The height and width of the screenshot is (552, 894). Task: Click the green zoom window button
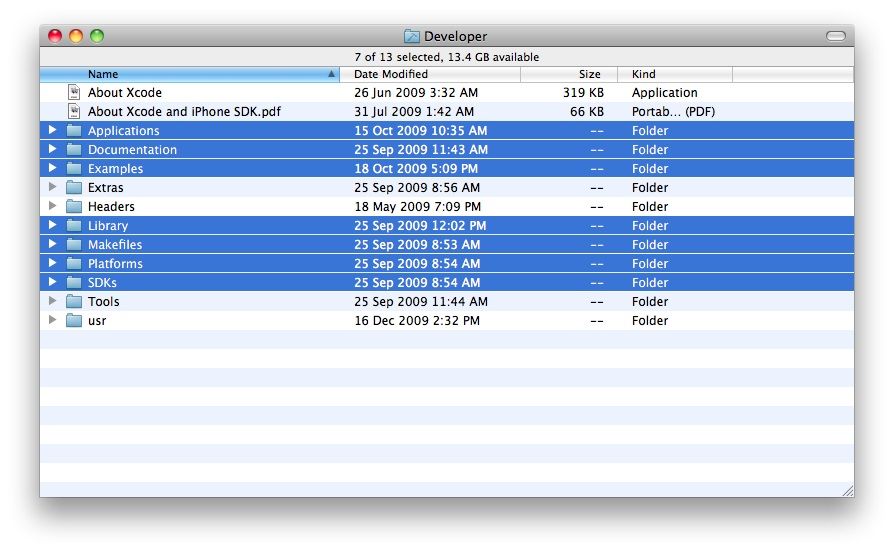tap(97, 36)
